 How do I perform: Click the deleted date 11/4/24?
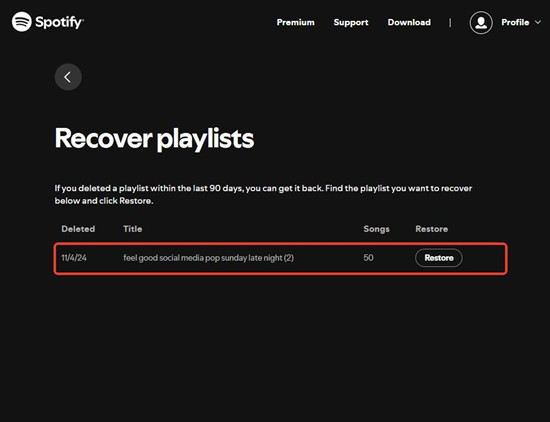point(74,258)
